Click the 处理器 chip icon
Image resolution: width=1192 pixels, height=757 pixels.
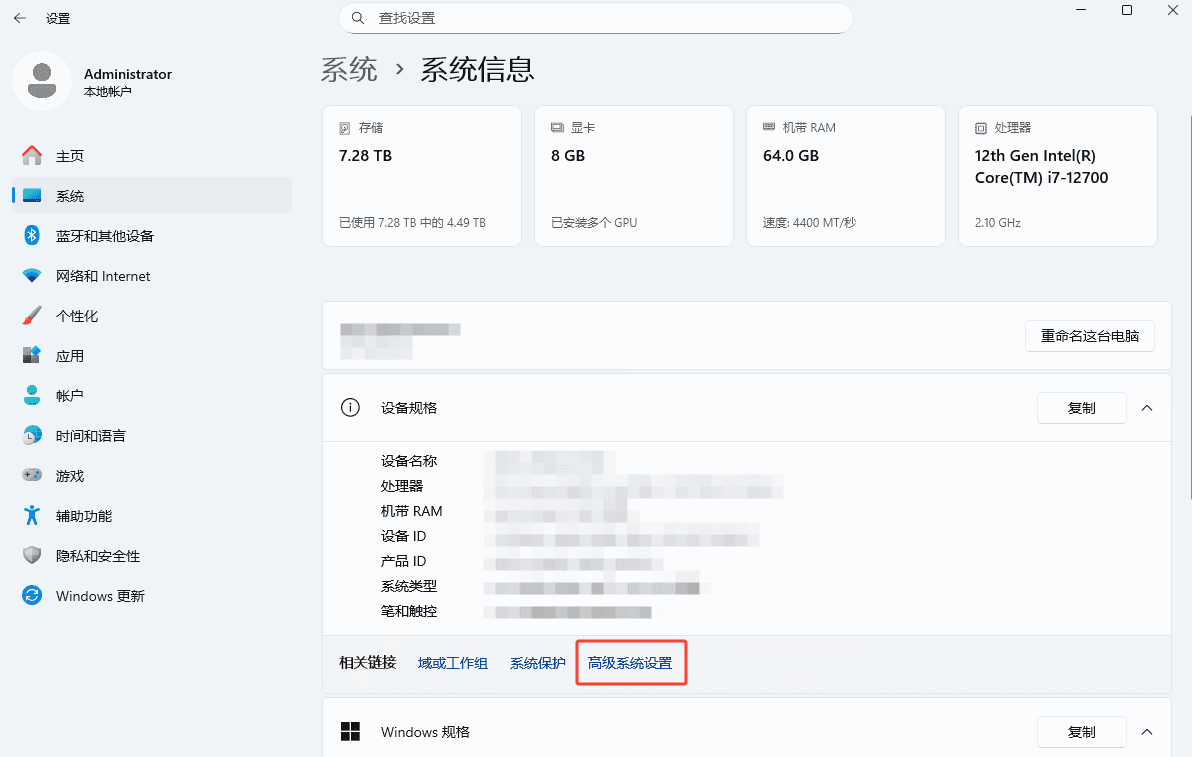(981, 128)
